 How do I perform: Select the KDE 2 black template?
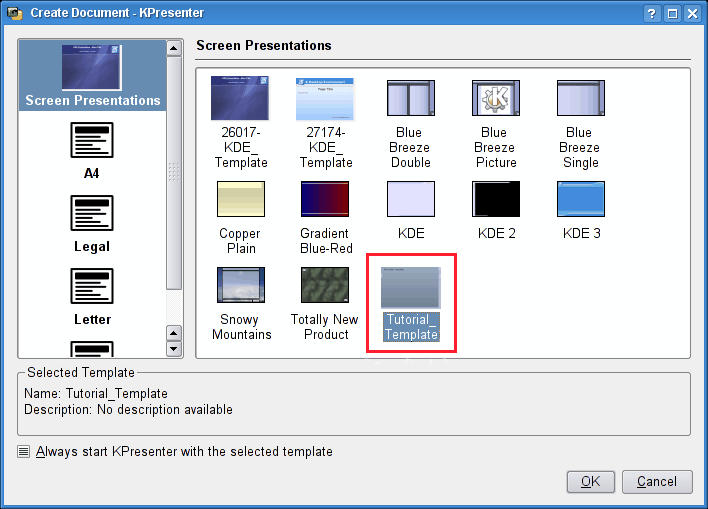tap(496, 199)
